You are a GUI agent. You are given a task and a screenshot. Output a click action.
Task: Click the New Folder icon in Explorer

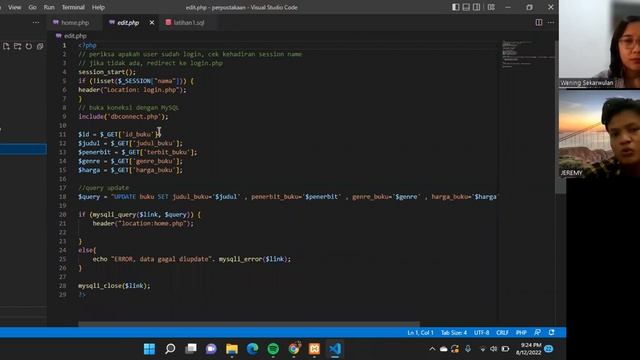tap(18, 47)
